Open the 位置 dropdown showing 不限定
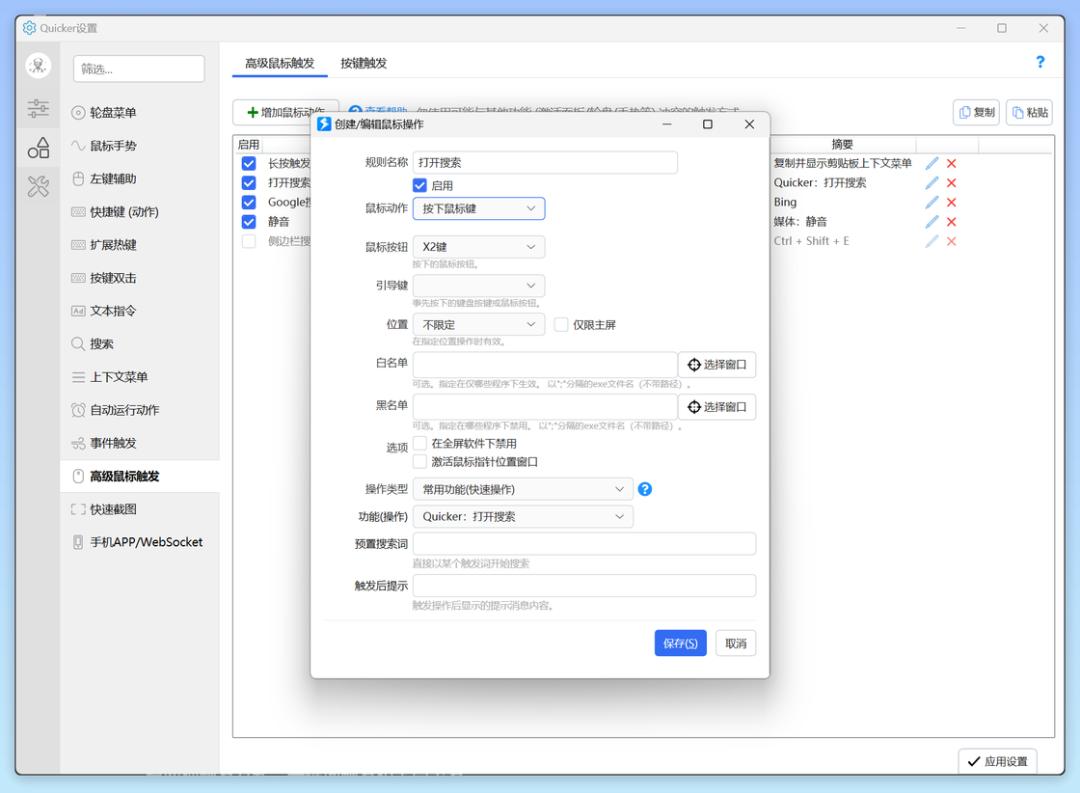1080x793 pixels. point(479,325)
